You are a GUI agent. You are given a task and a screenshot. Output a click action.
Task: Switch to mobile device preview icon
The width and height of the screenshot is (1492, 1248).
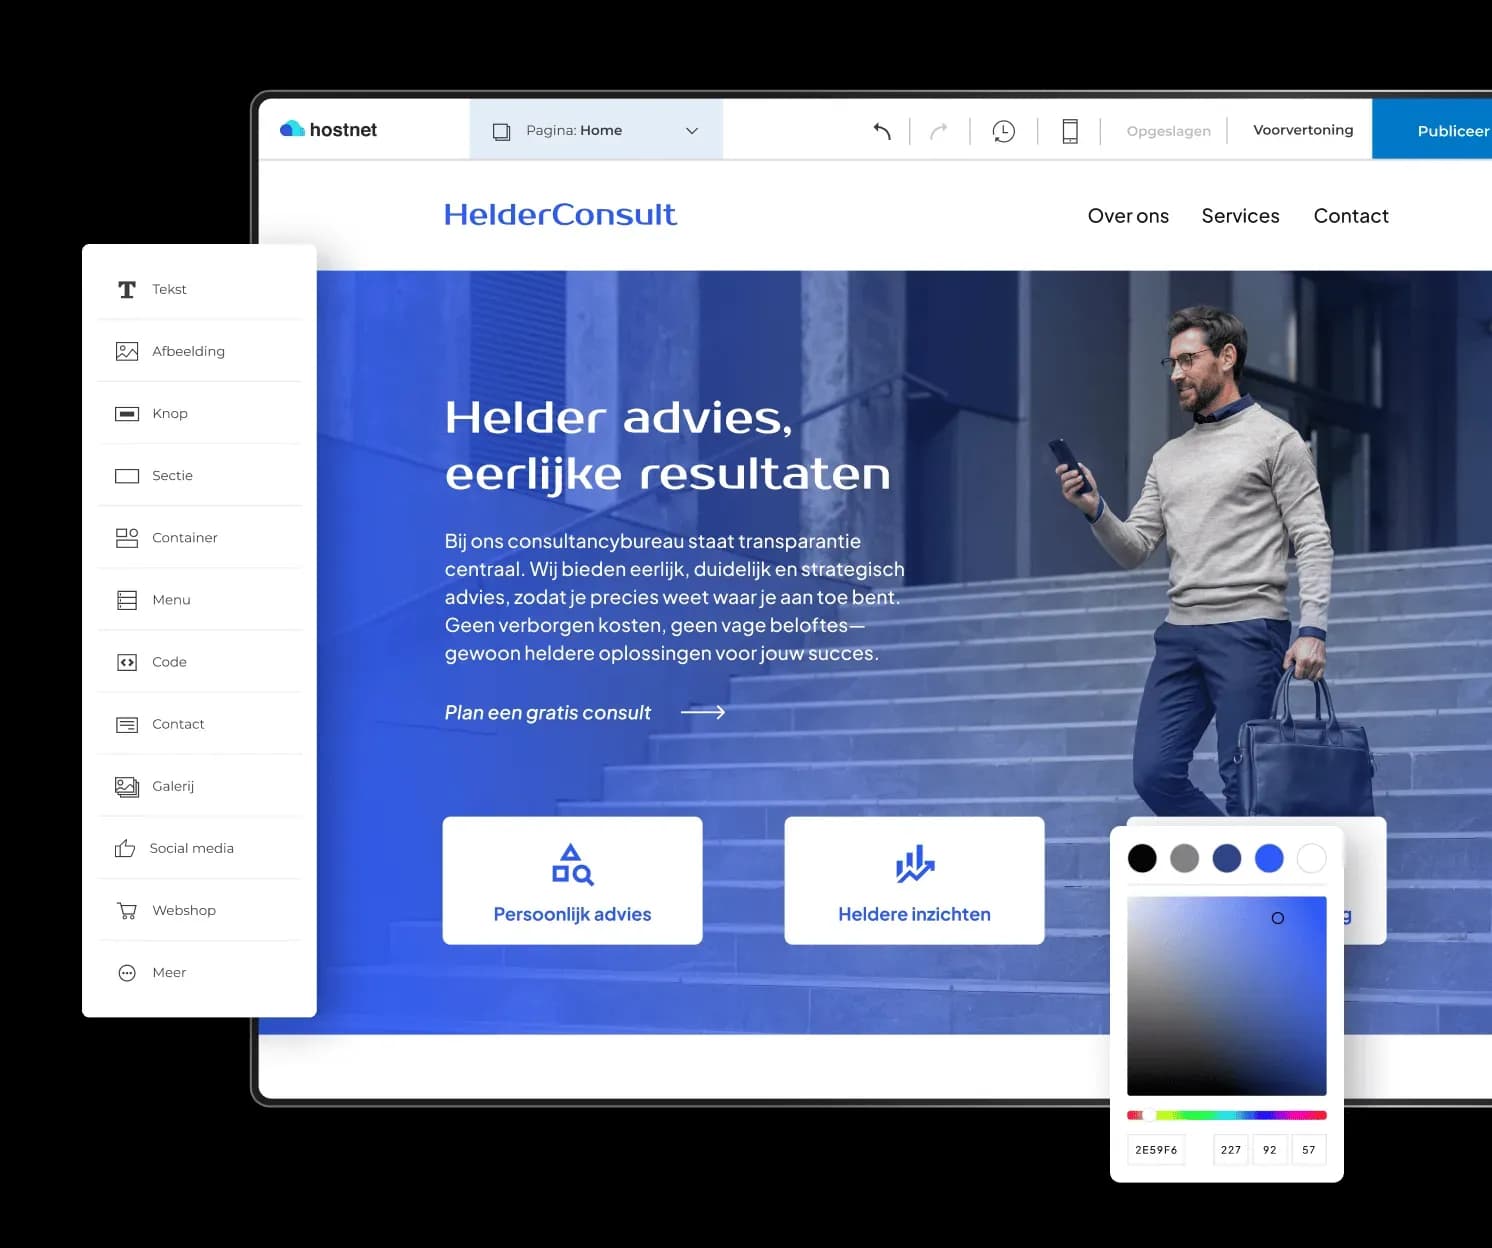click(1069, 131)
